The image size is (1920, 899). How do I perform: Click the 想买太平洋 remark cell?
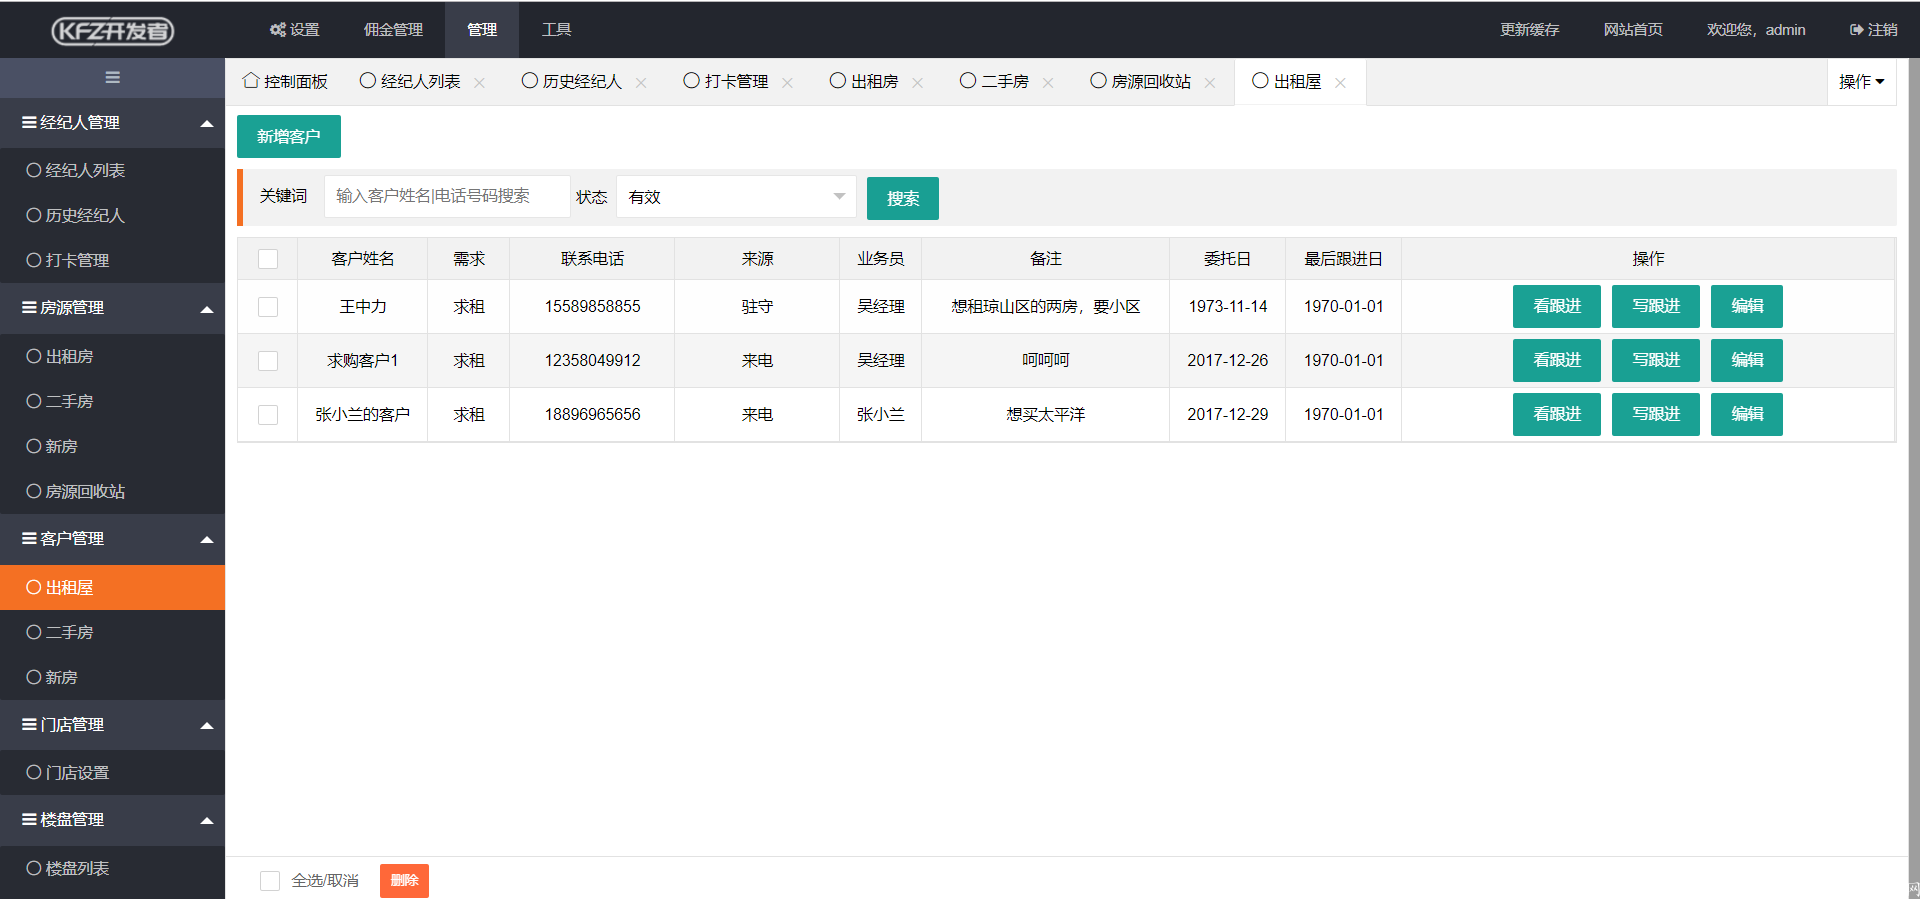pyautogui.click(x=1045, y=415)
